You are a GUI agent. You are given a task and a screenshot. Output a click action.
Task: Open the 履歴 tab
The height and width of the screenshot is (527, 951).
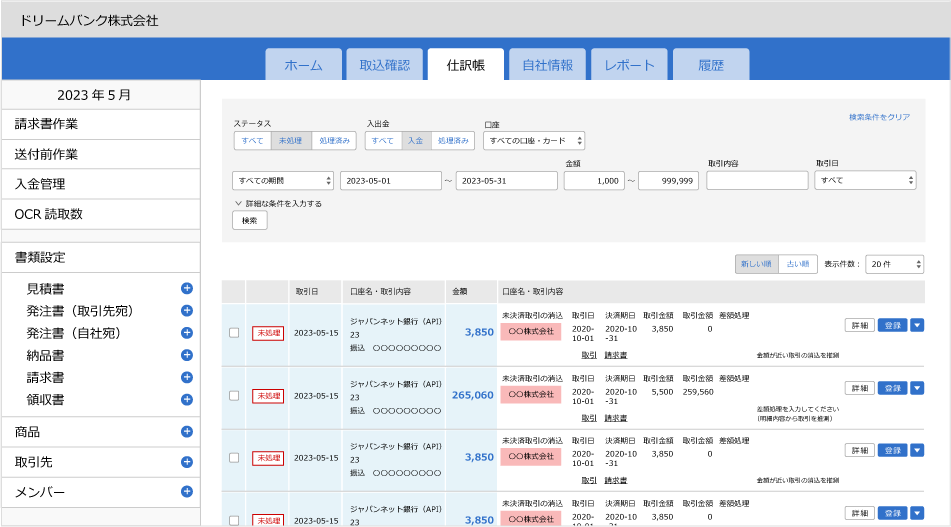[711, 65]
